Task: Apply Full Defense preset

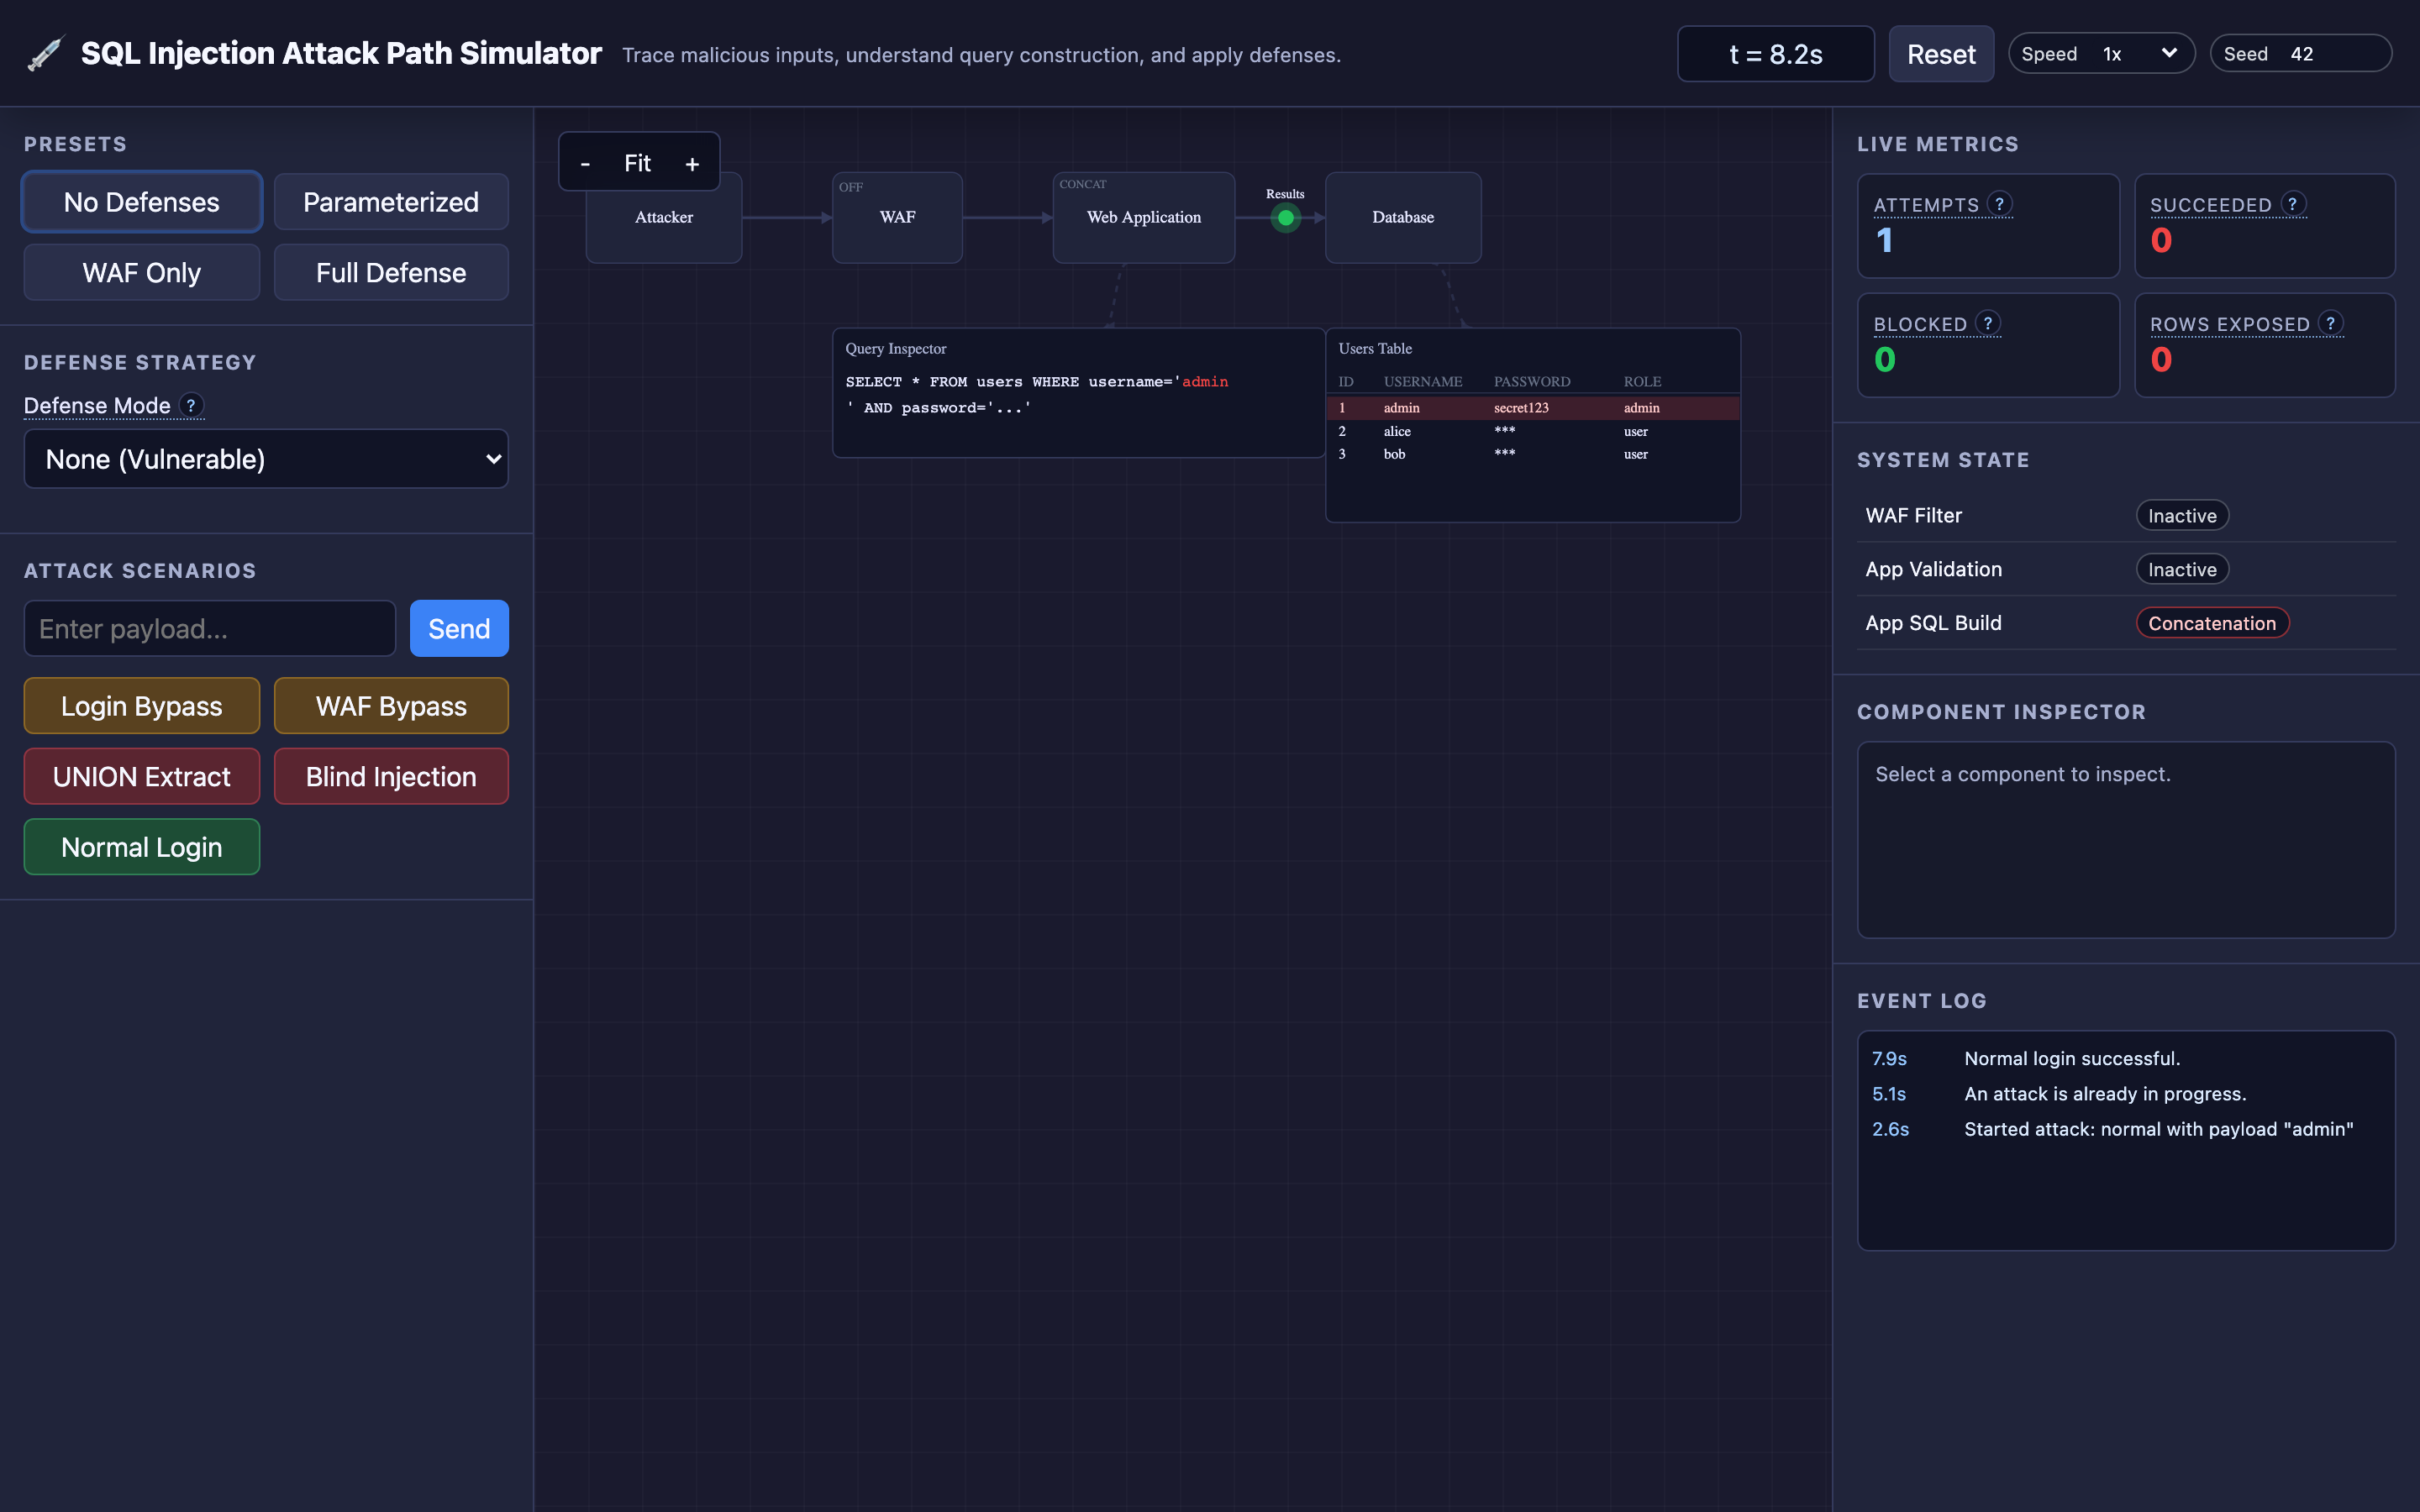Action: coord(391,272)
